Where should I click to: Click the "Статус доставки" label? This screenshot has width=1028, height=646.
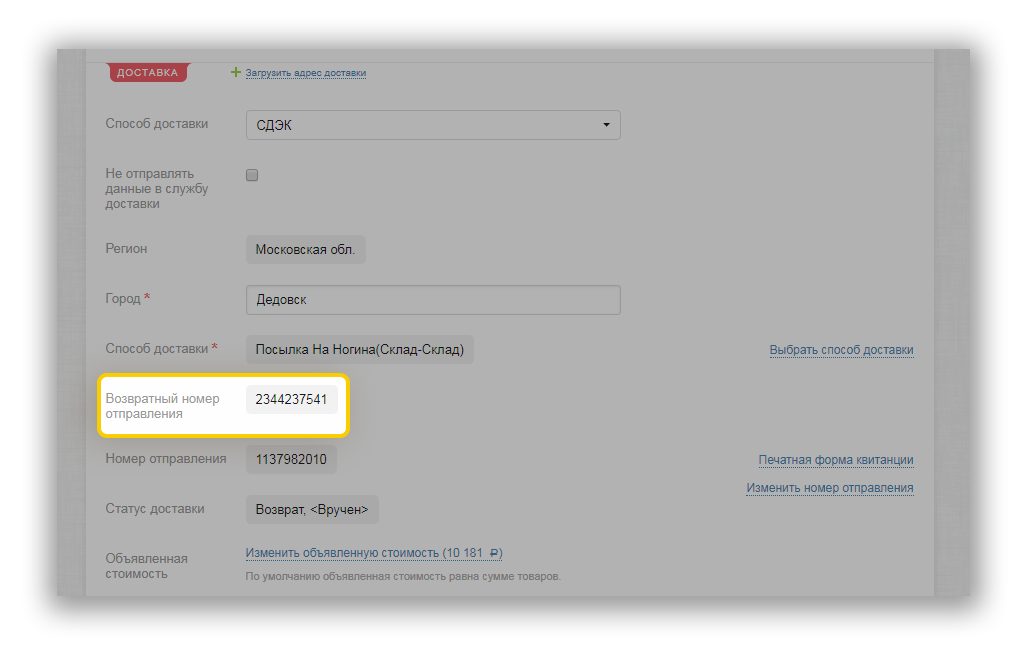(x=155, y=509)
